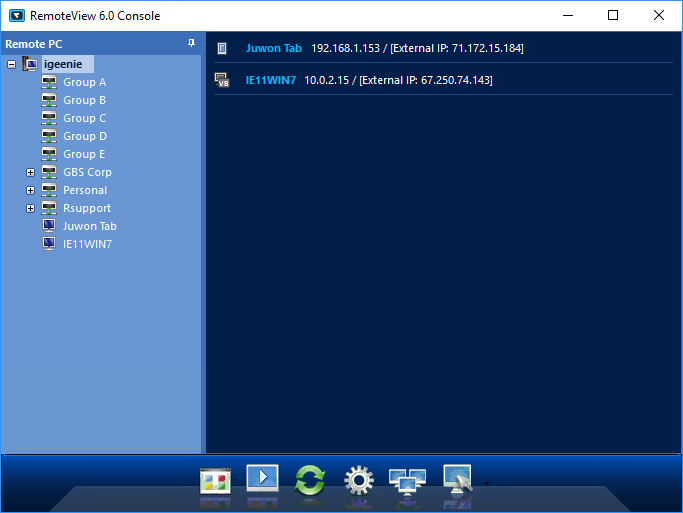This screenshot has width=683, height=513.
Task: Click the Group C network icon
Action: coord(49,118)
